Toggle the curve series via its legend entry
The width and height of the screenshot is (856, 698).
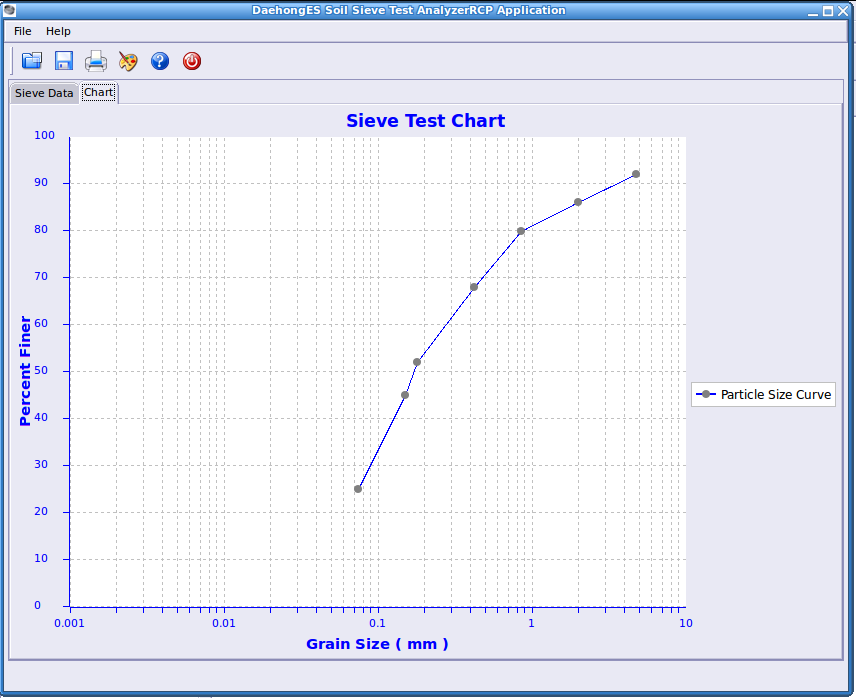coord(763,394)
